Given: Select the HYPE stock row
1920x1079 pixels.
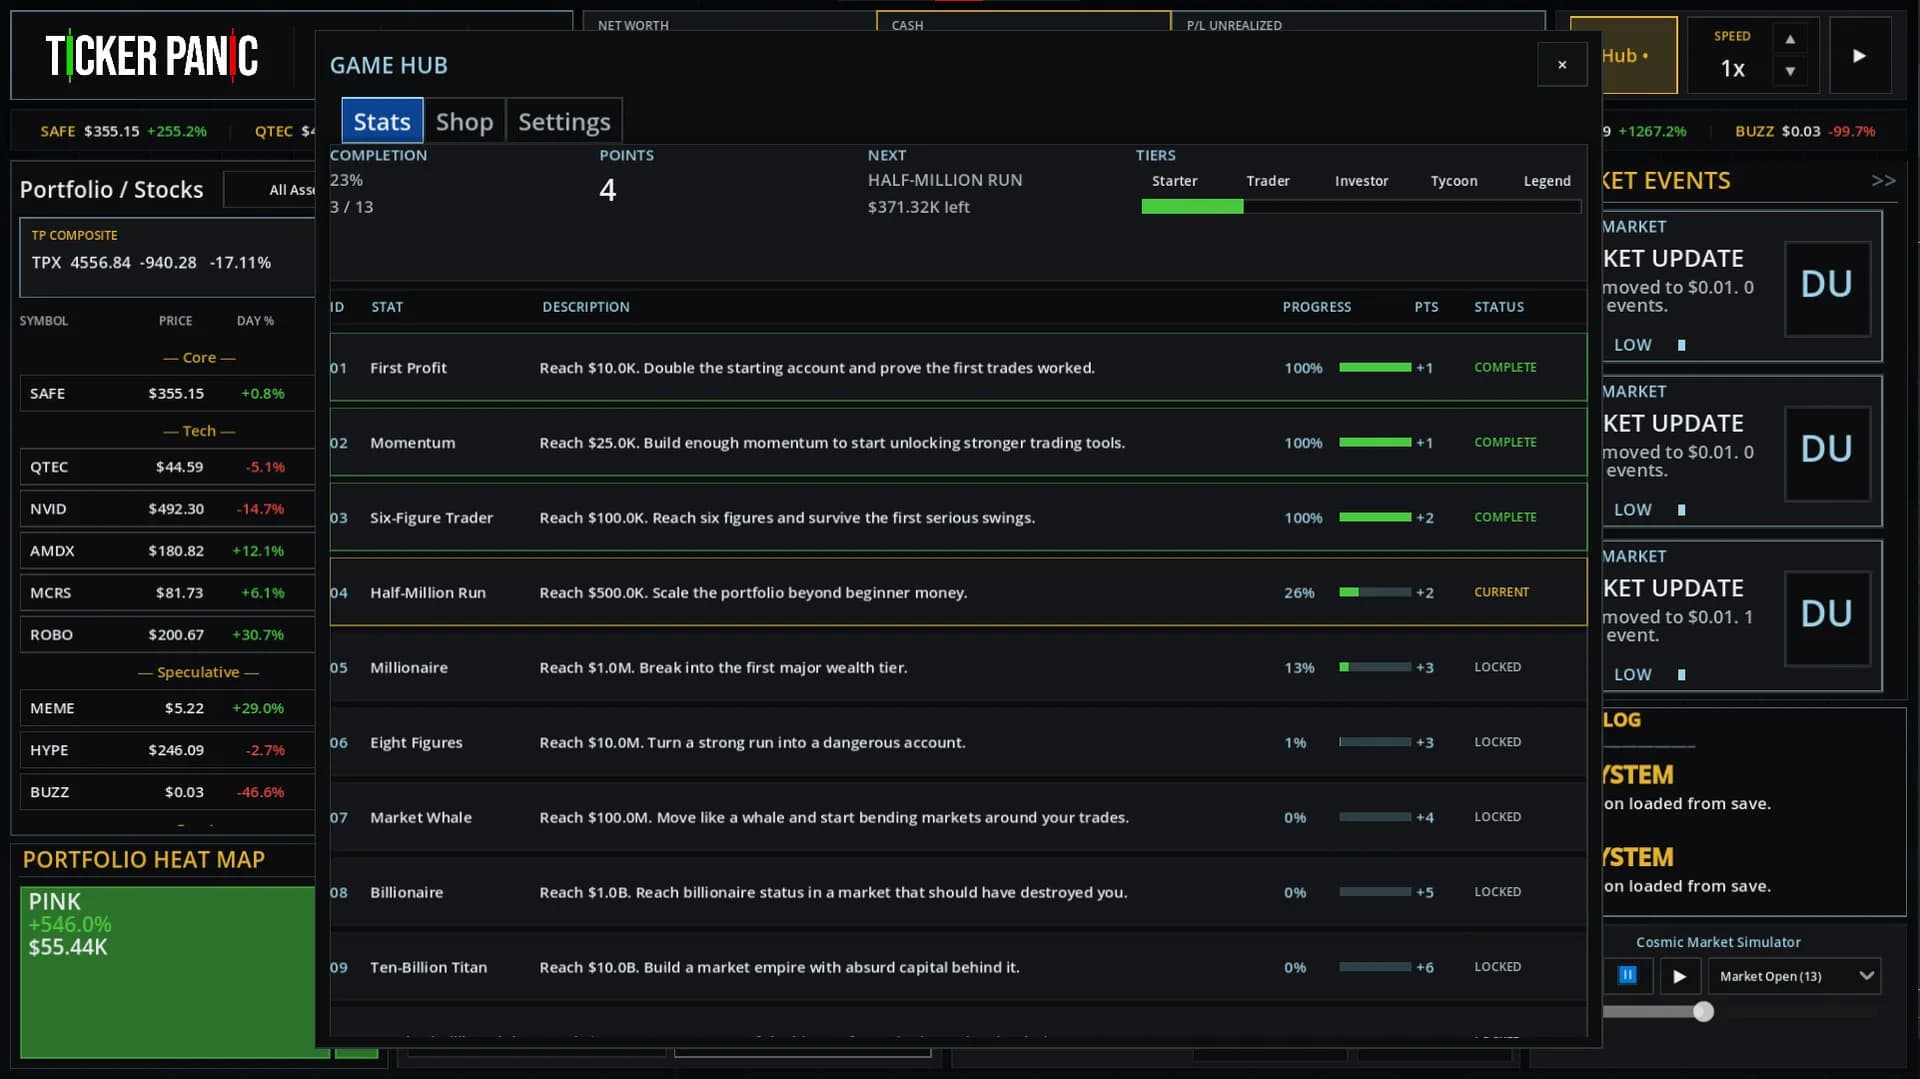Looking at the screenshot, I should point(167,750).
